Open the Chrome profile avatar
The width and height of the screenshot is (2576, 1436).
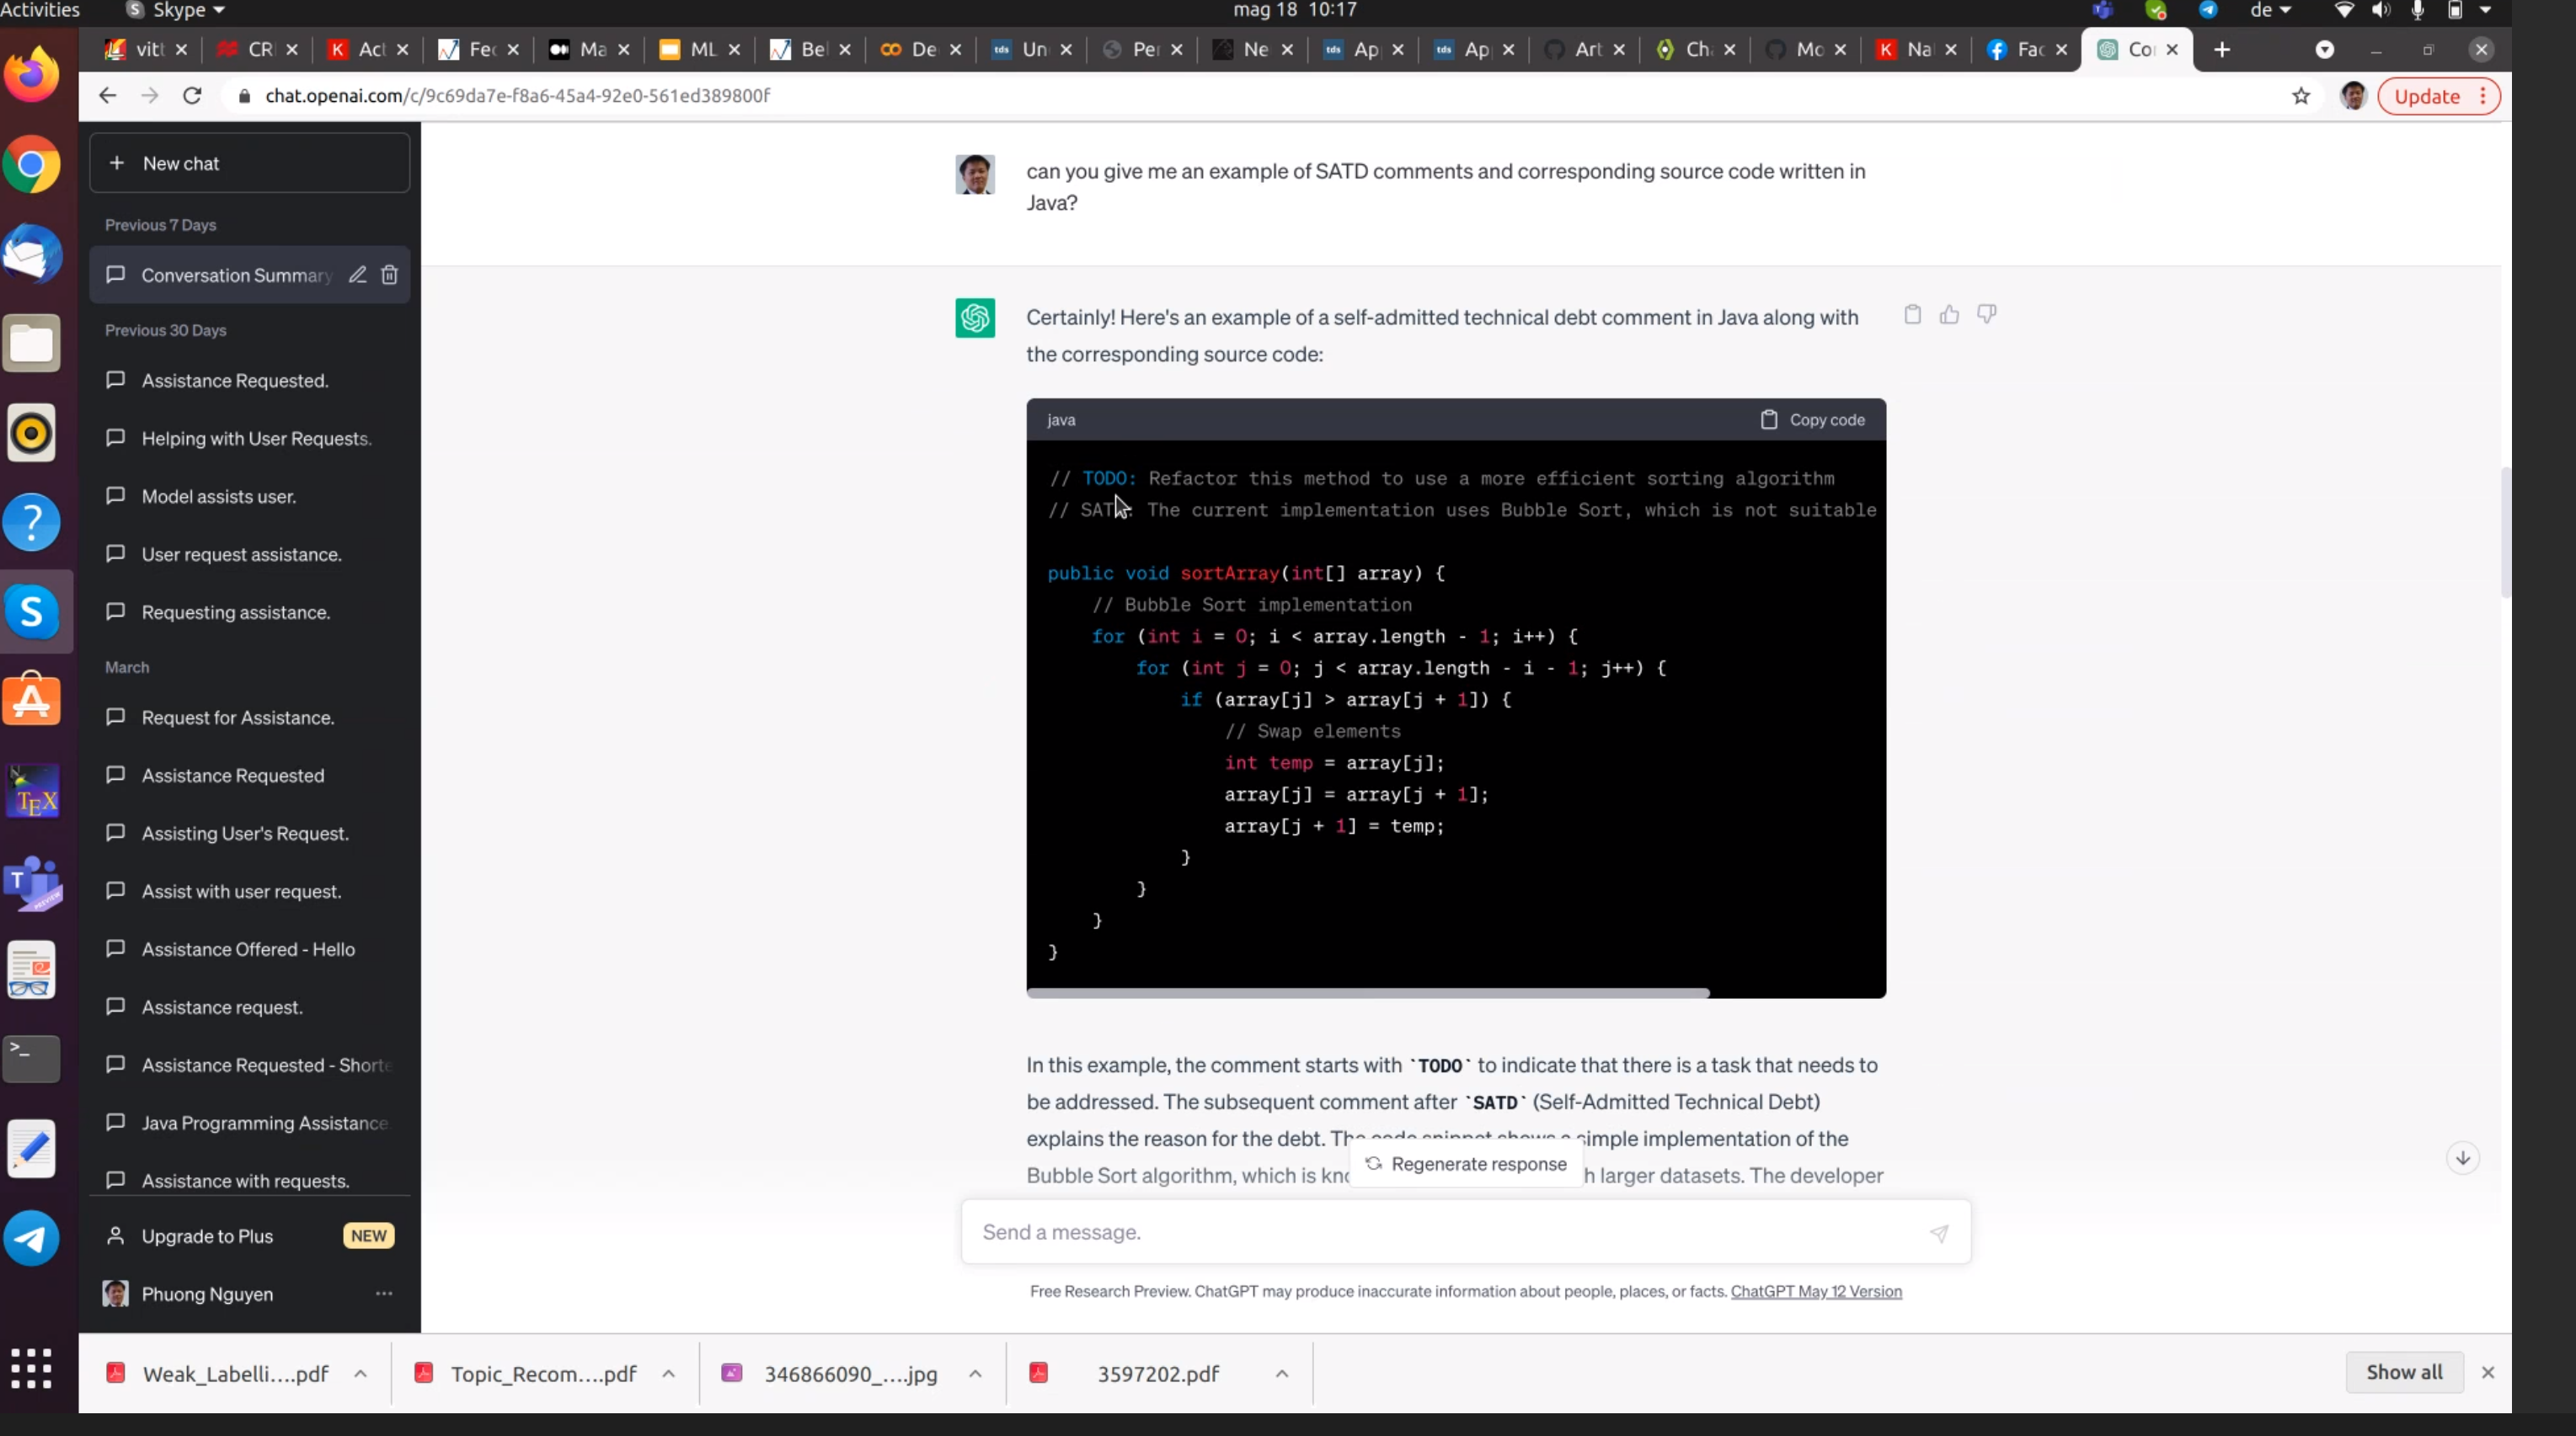(x=2353, y=96)
